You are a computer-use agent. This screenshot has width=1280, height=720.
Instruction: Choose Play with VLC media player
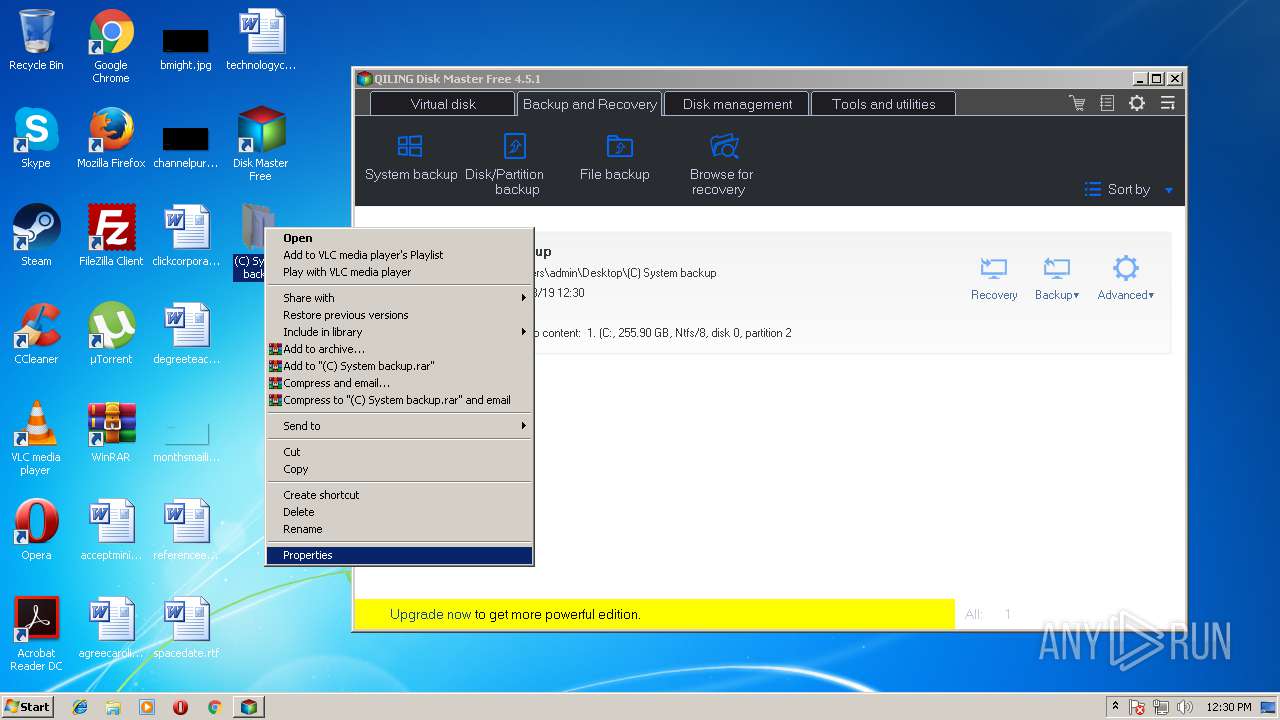tap(399, 272)
